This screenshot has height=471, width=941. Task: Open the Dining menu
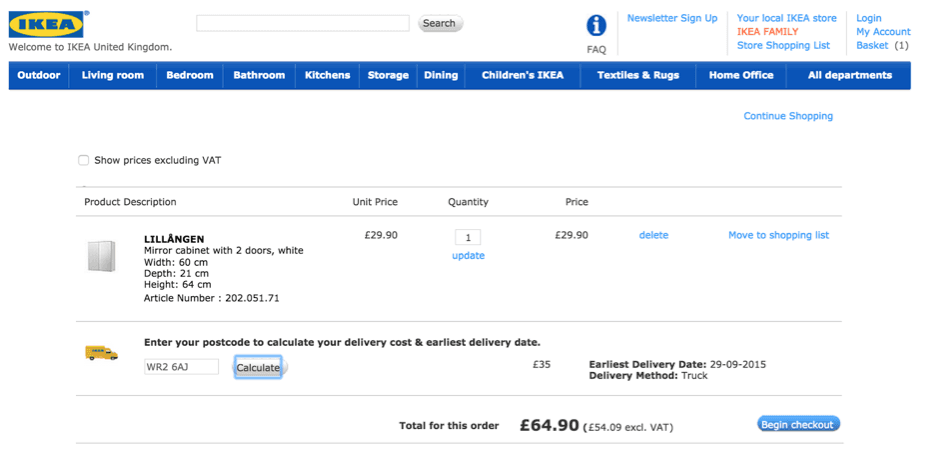click(x=441, y=75)
